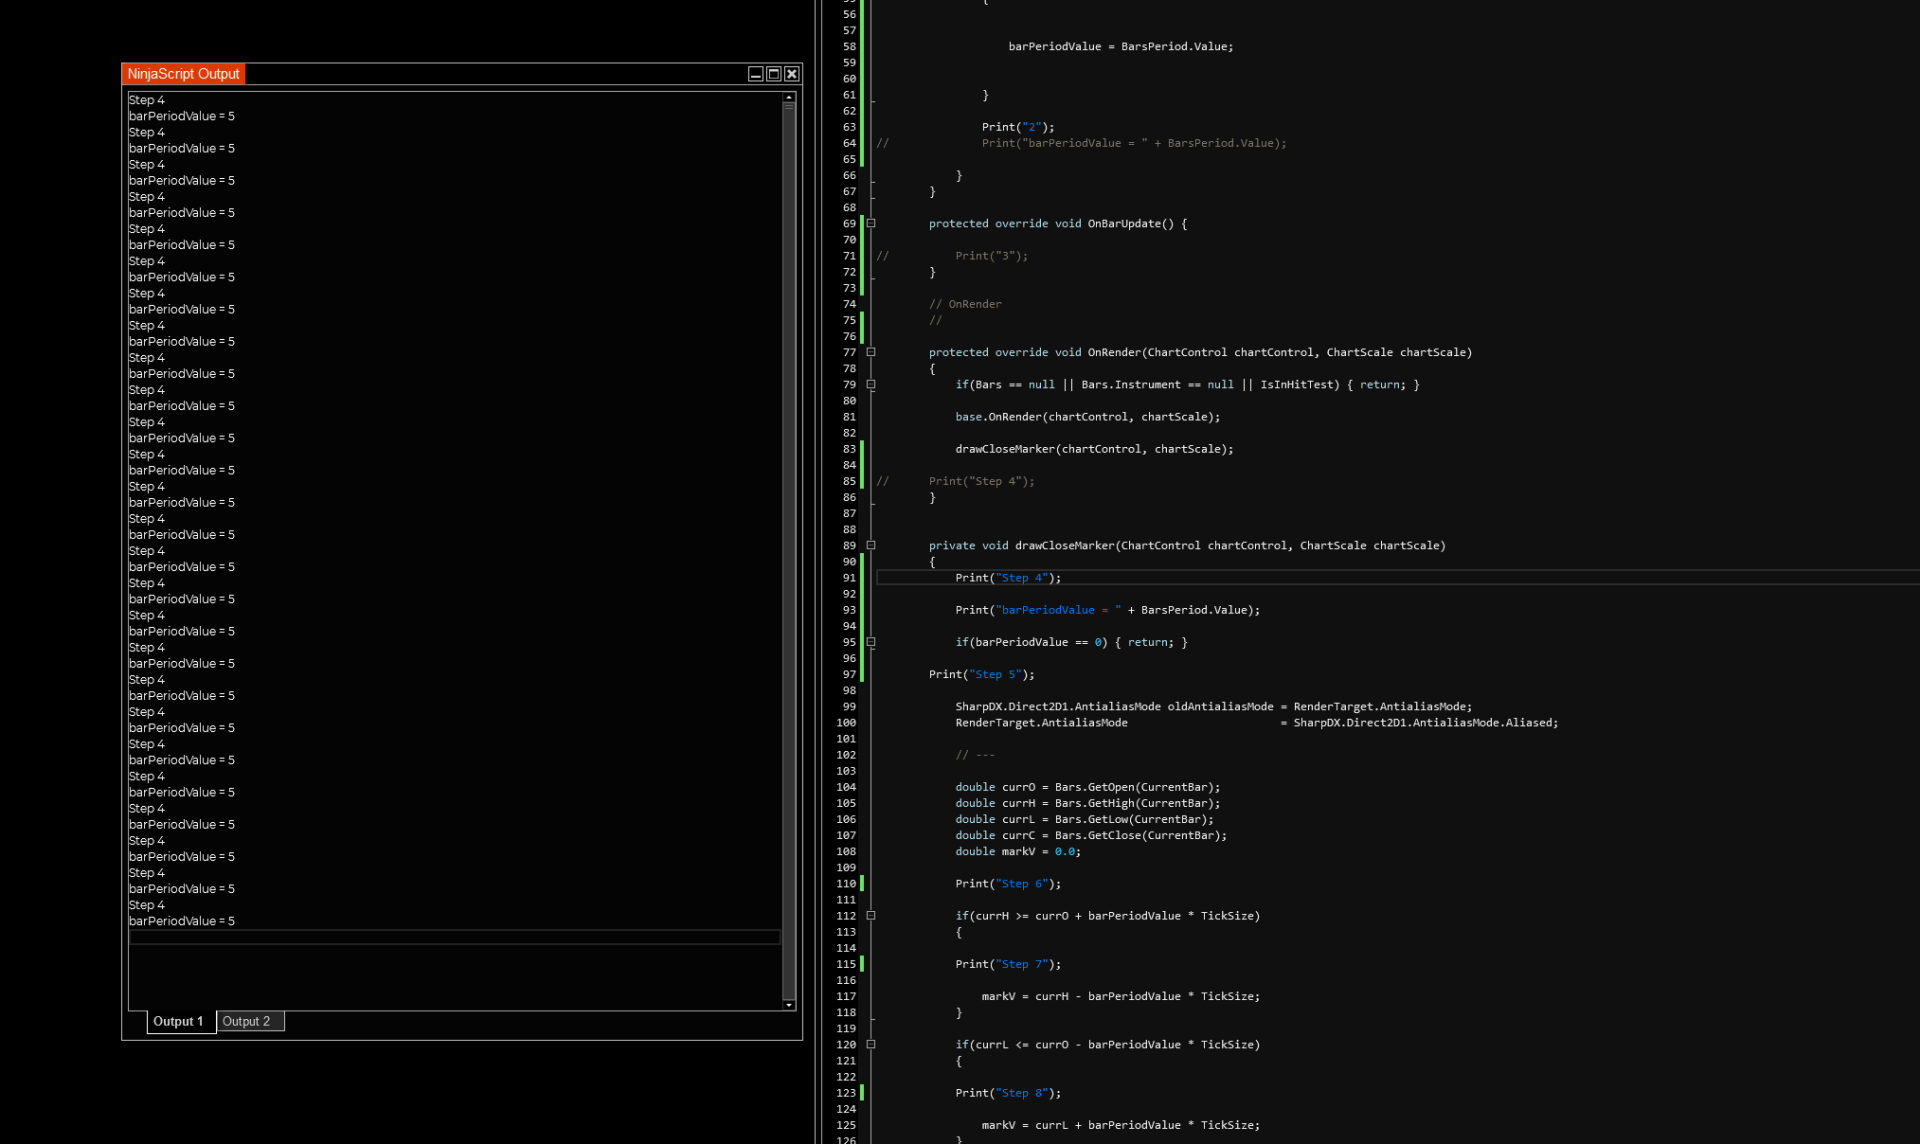Place cursor on Print("Step 5") line
Screen dimensions: 1920x1144
click(981, 674)
